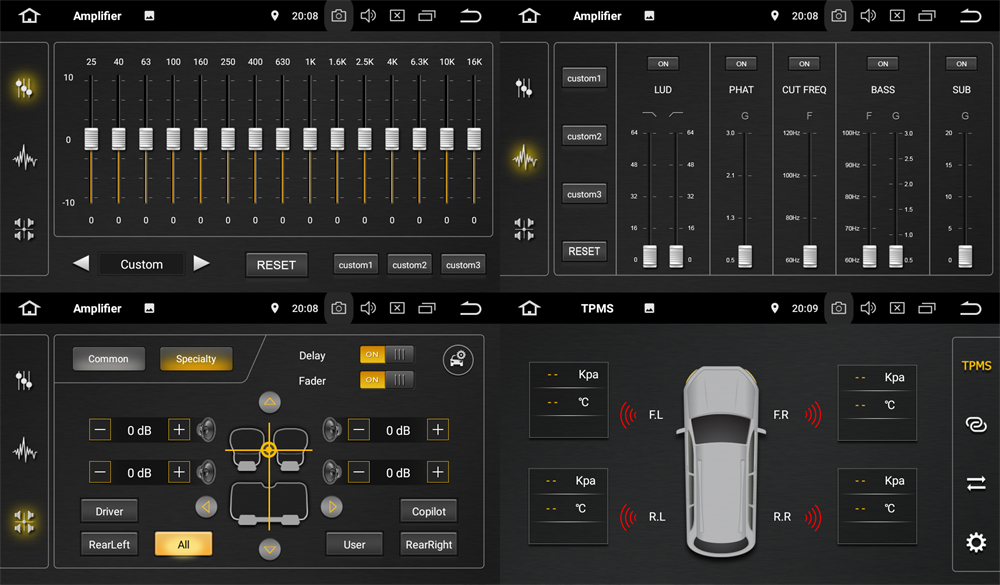Select the Specialty tab
Image resolution: width=1000 pixels, height=585 pixels.
coord(196,359)
